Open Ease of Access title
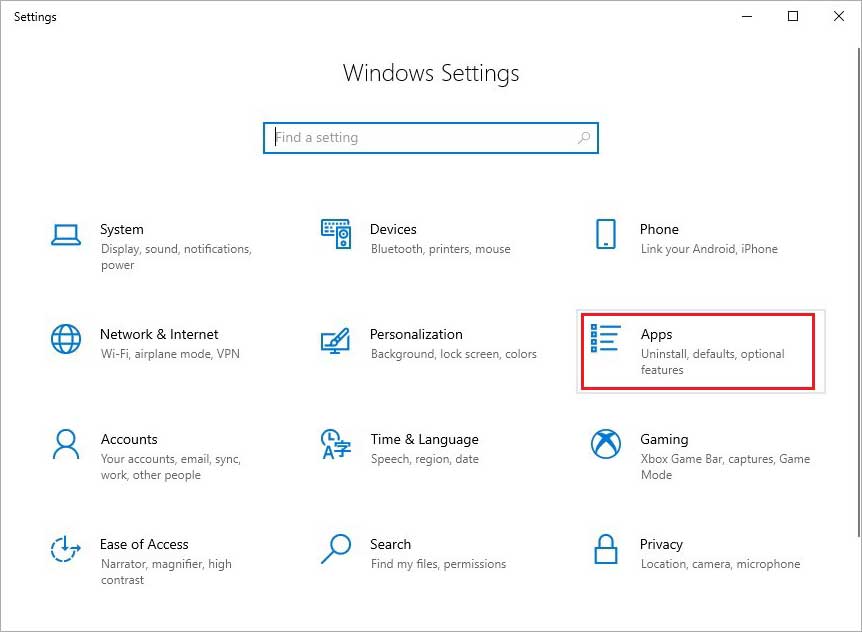 (144, 544)
